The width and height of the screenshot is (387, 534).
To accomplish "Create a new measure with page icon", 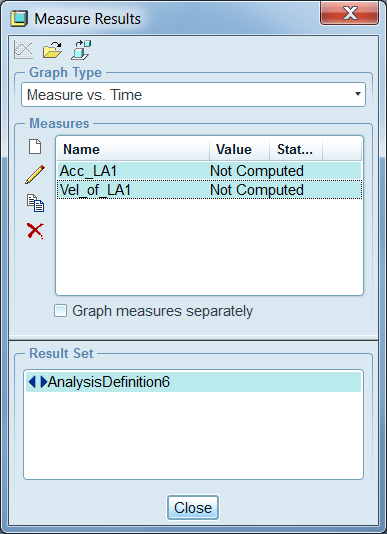I will (x=35, y=147).
